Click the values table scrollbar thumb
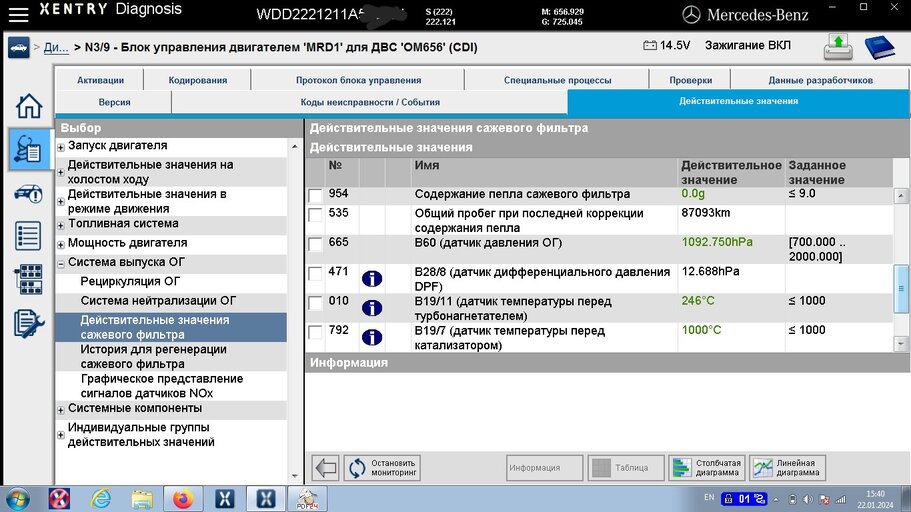The image size is (911, 512). click(x=901, y=288)
